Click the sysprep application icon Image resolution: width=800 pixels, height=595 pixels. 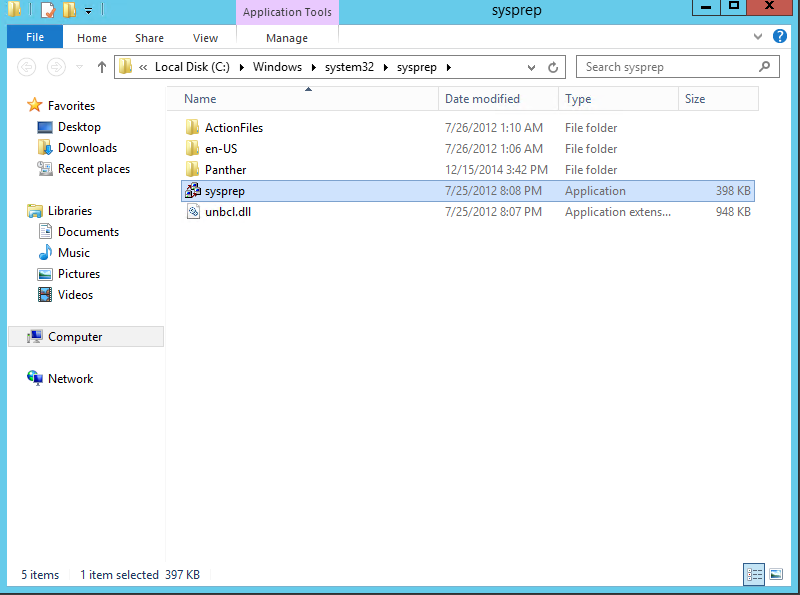point(193,190)
